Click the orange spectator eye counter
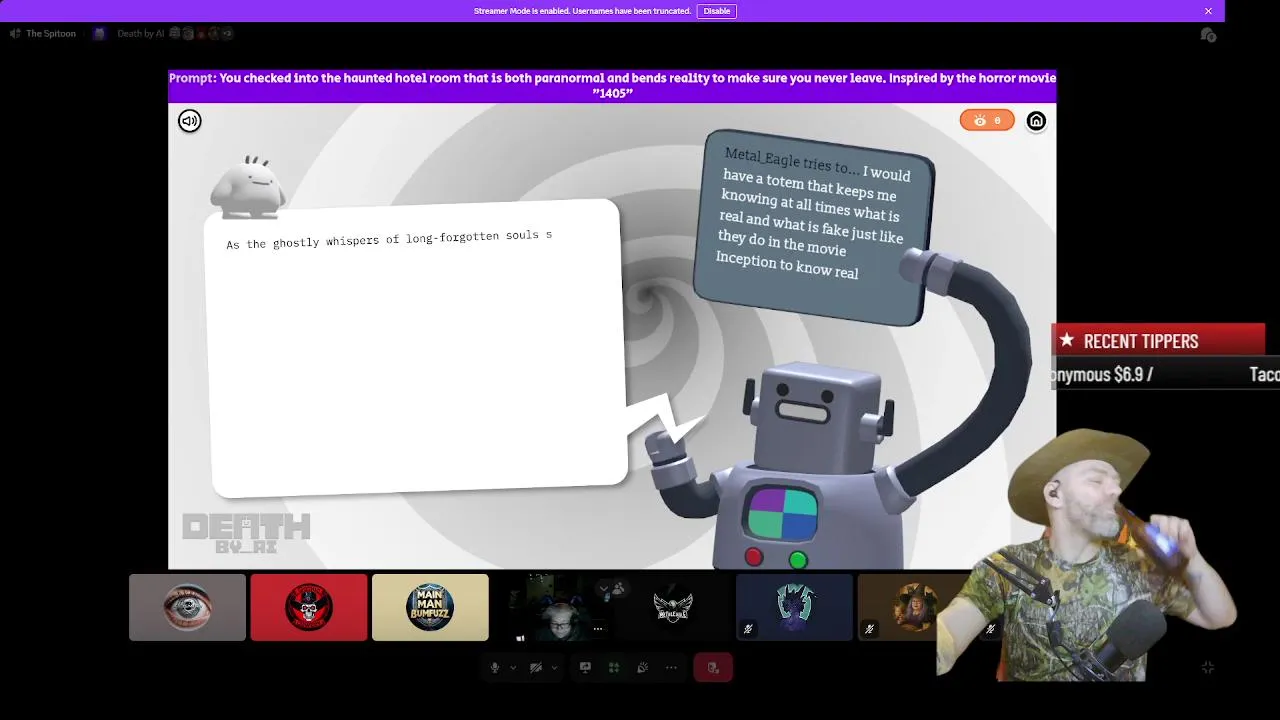The image size is (1280, 720). [987, 120]
